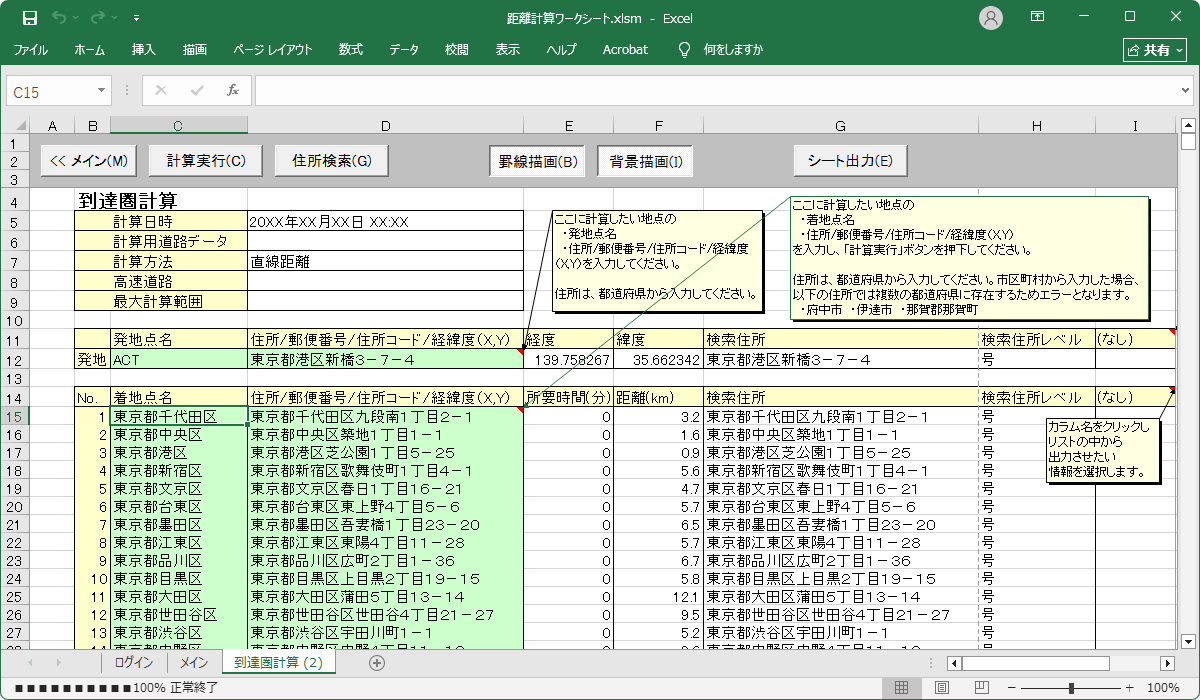Open the user account avatar icon
The image size is (1200, 700).
(x=991, y=18)
